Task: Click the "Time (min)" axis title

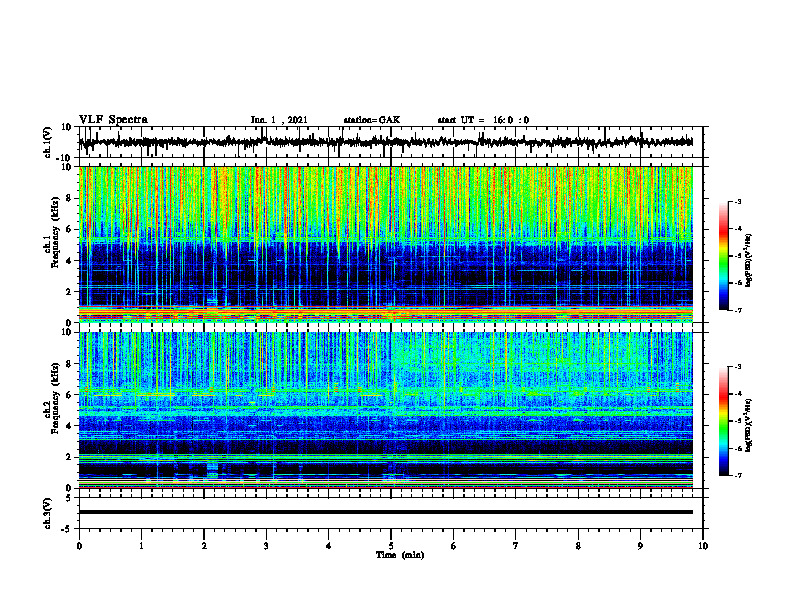Action: (400, 555)
